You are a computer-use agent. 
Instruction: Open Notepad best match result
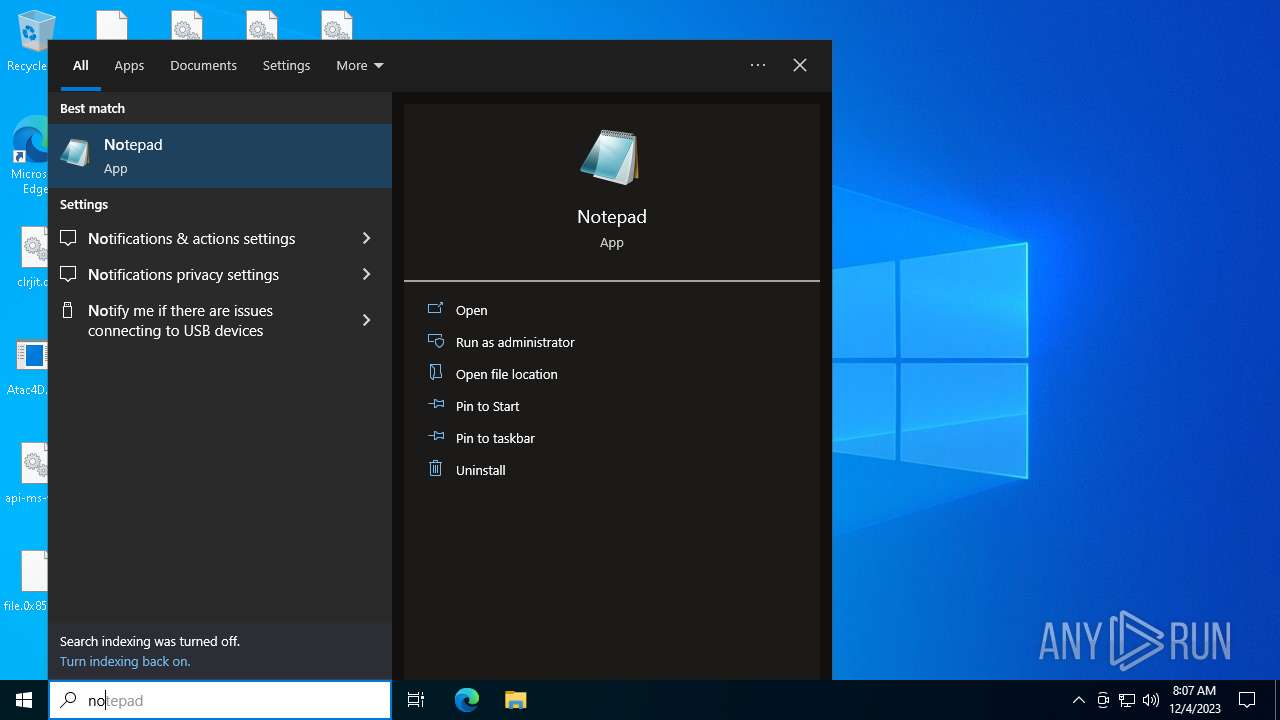point(220,156)
